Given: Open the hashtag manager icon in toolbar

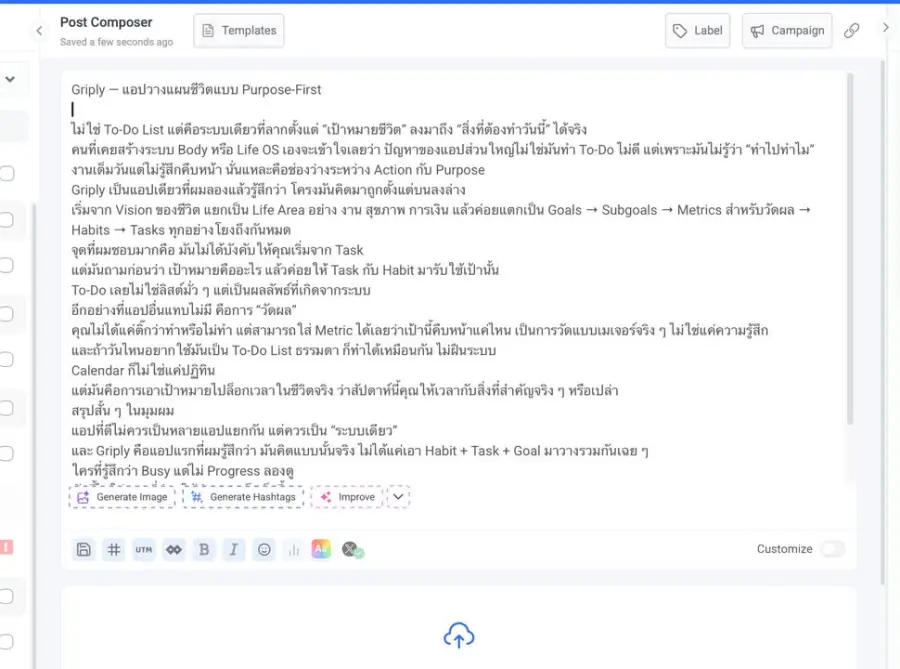Looking at the screenshot, I should tap(114, 550).
